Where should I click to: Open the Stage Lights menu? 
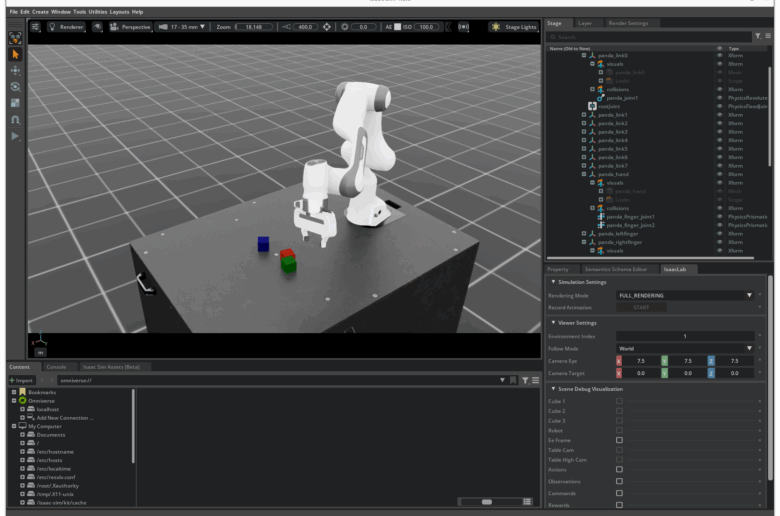point(513,27)
